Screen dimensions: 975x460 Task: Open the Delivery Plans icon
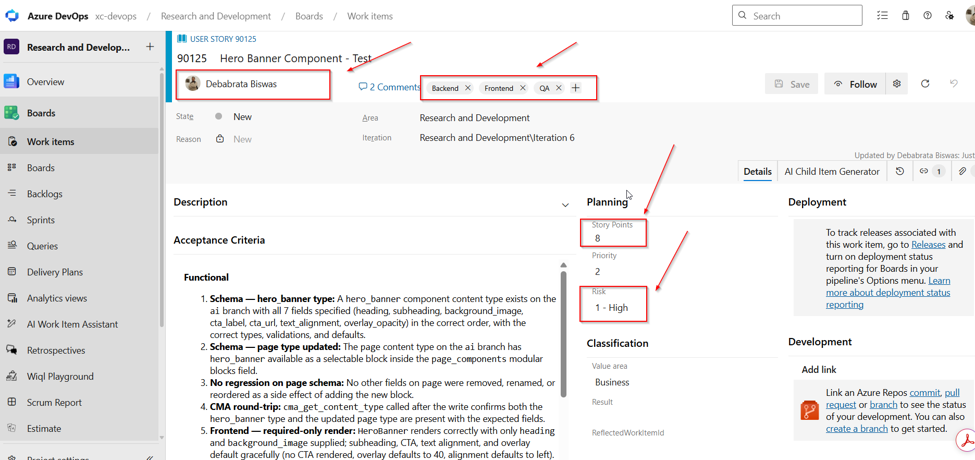pyautogui.click(x=12, y=272)
